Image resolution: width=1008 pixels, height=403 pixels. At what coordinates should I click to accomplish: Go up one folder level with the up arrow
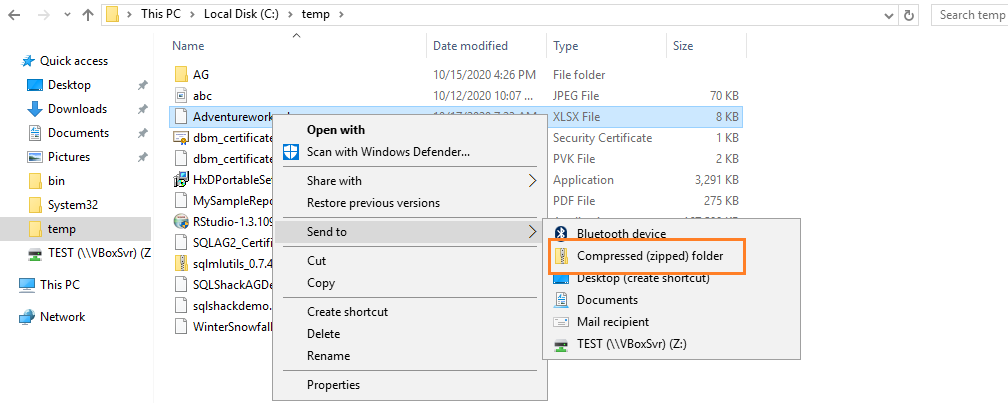click(x=88, y=15)
